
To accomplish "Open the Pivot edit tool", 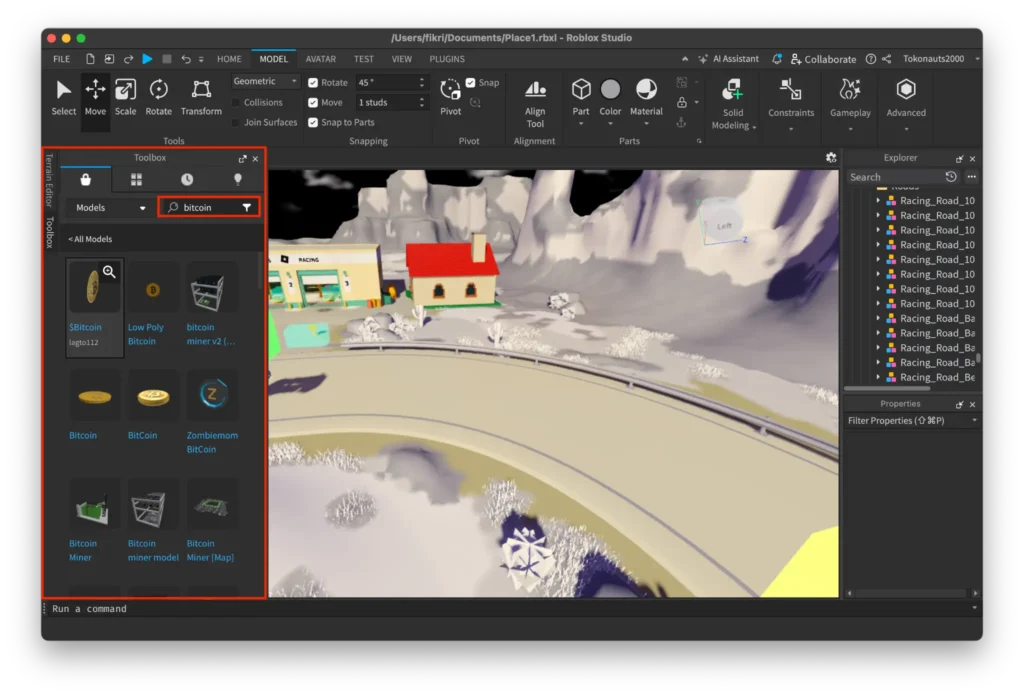I will 451,98.
